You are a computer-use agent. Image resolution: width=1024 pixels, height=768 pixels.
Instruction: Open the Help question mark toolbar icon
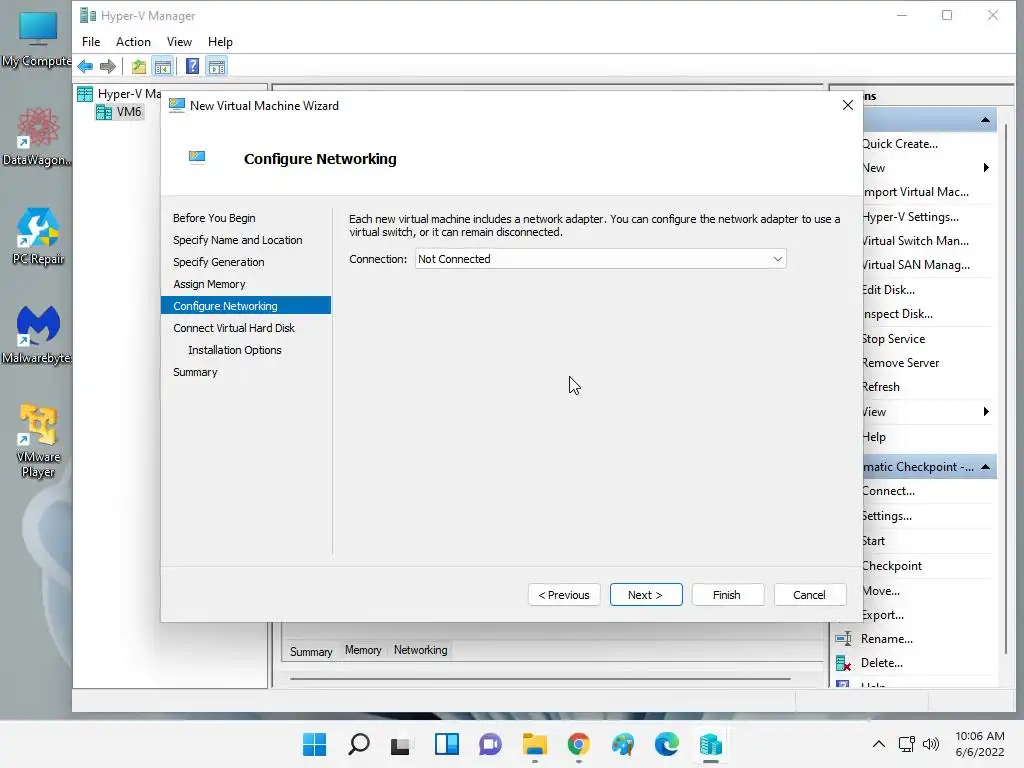coord(192,67)
